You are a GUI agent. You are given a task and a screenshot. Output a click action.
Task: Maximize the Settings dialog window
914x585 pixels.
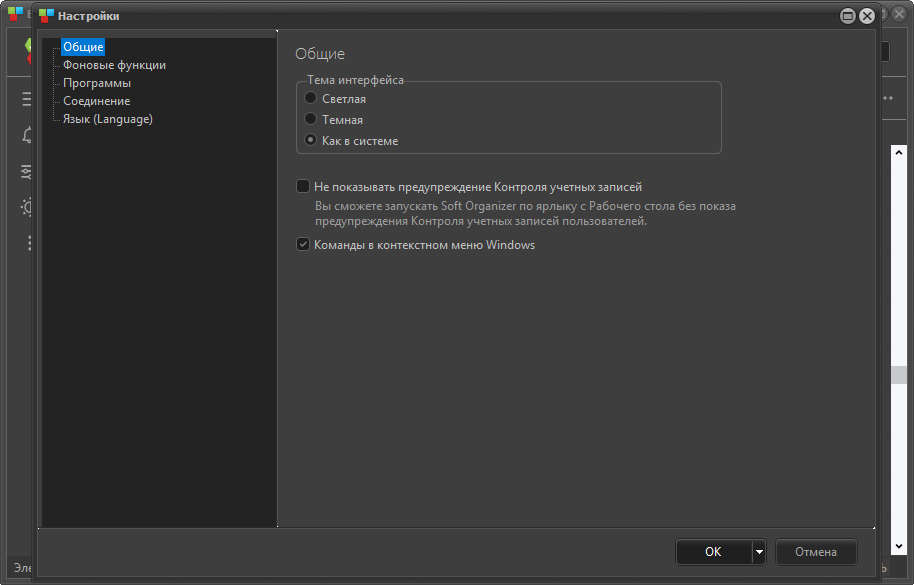848,16
